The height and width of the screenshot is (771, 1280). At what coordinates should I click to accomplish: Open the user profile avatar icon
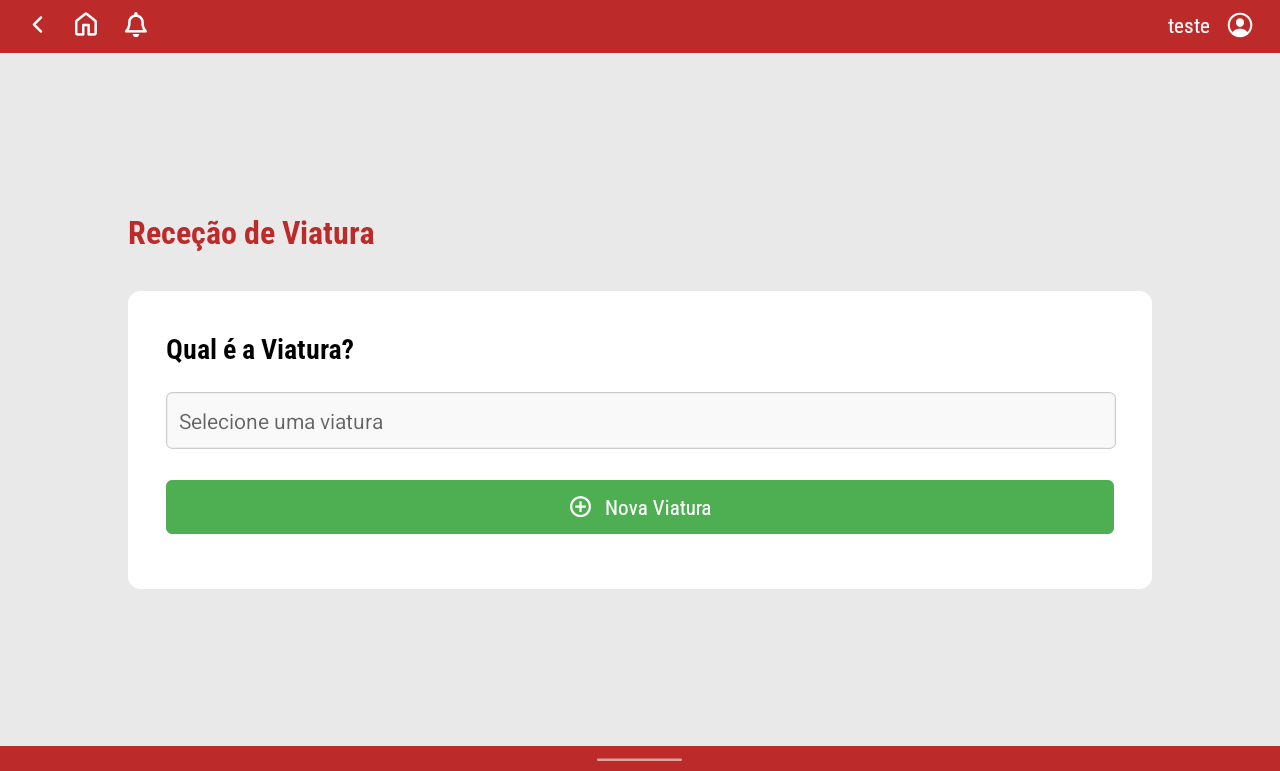1240,25
